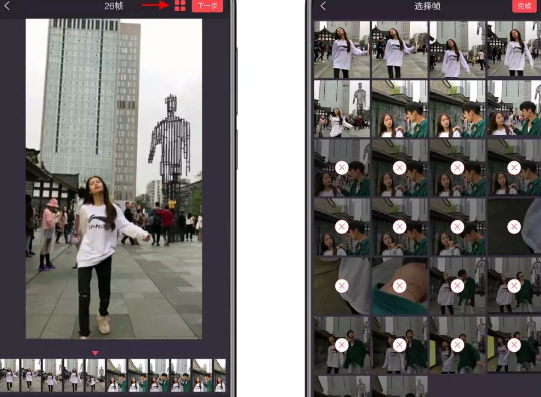Tap the X on the sixth row's third frame
This screenshot has width=541, height=397.
[458, 345]
